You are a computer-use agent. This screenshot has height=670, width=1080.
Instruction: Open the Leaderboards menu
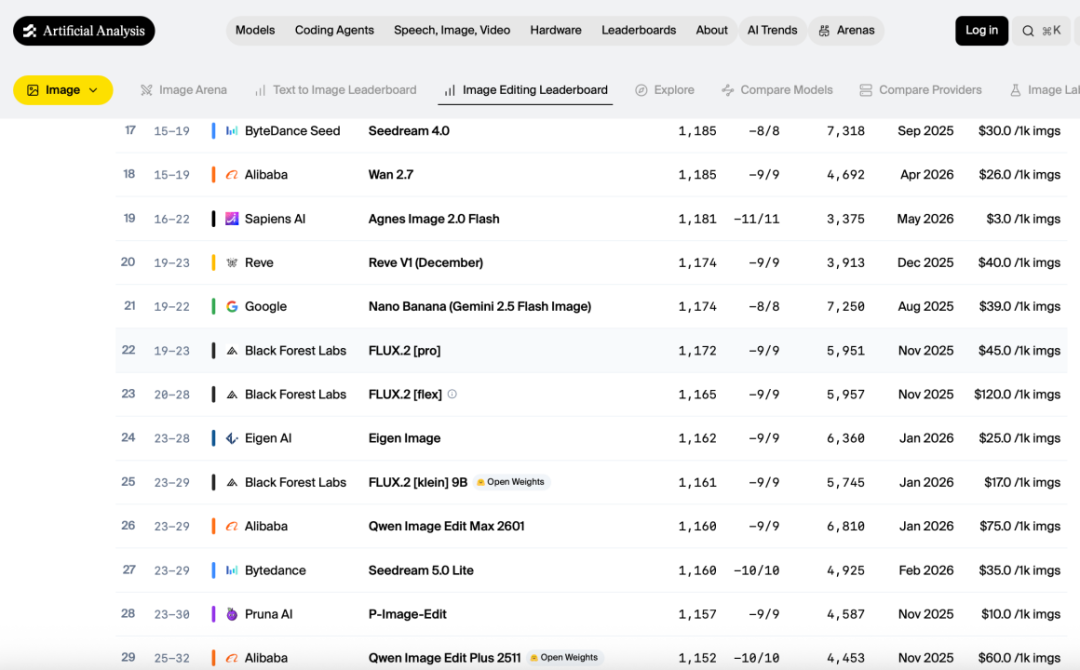(638, 30)
